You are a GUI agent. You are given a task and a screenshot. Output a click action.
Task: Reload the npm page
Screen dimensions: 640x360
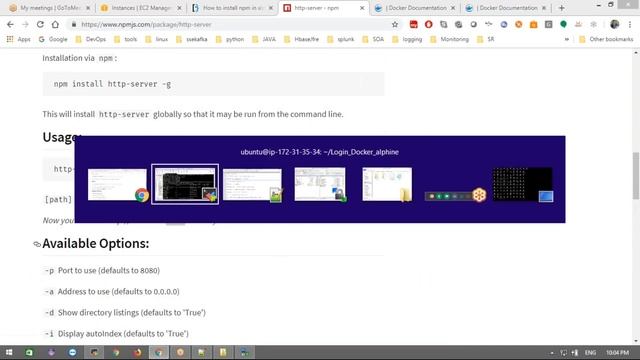tap(40, 24)
